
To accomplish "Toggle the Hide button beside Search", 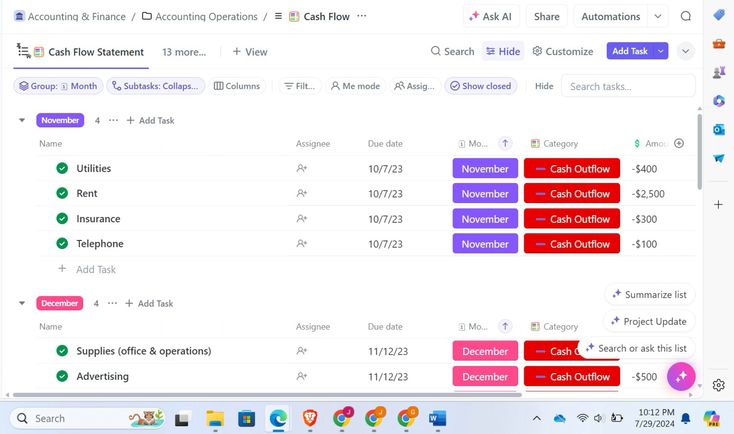I will [x=503, y=51].
